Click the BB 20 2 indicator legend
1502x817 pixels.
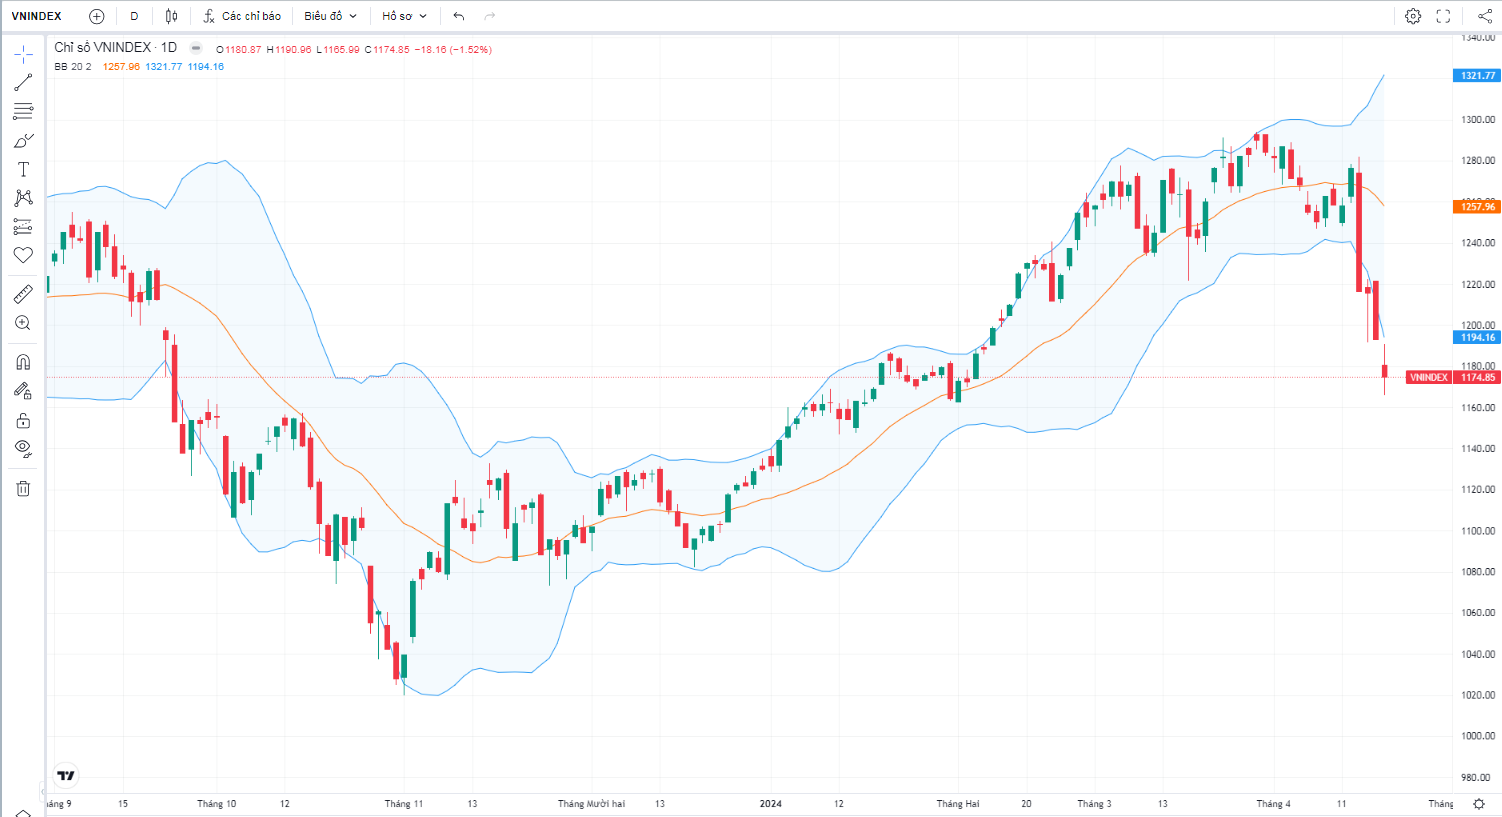click(73, 67)
